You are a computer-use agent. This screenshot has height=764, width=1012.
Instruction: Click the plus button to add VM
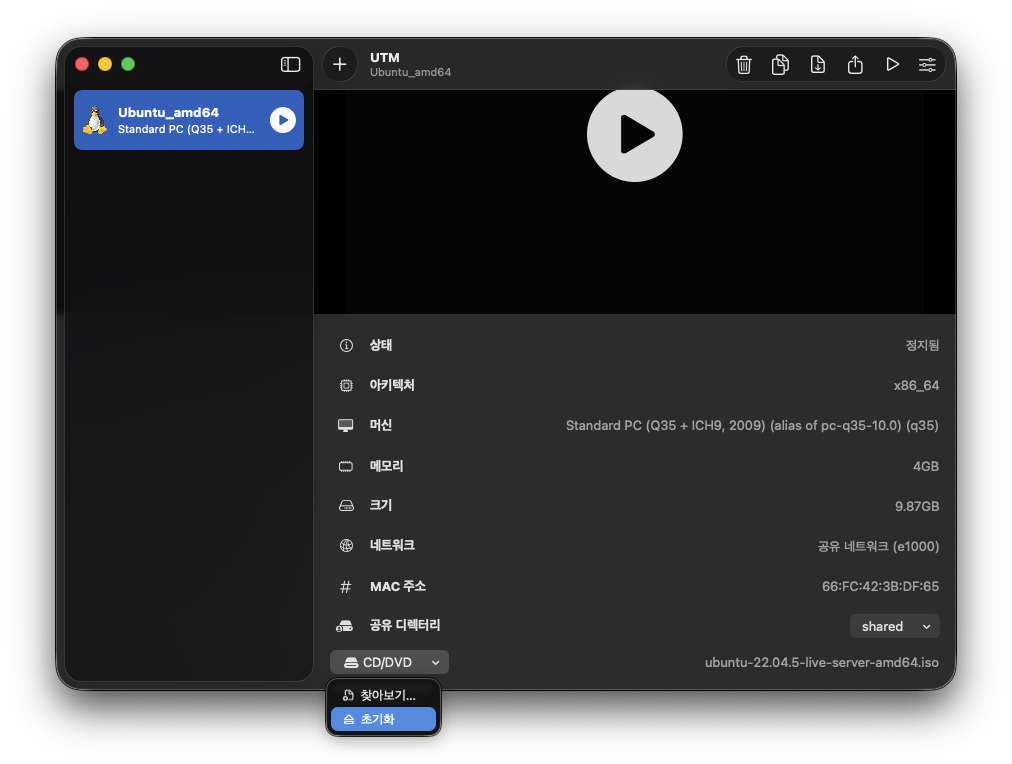340,64
